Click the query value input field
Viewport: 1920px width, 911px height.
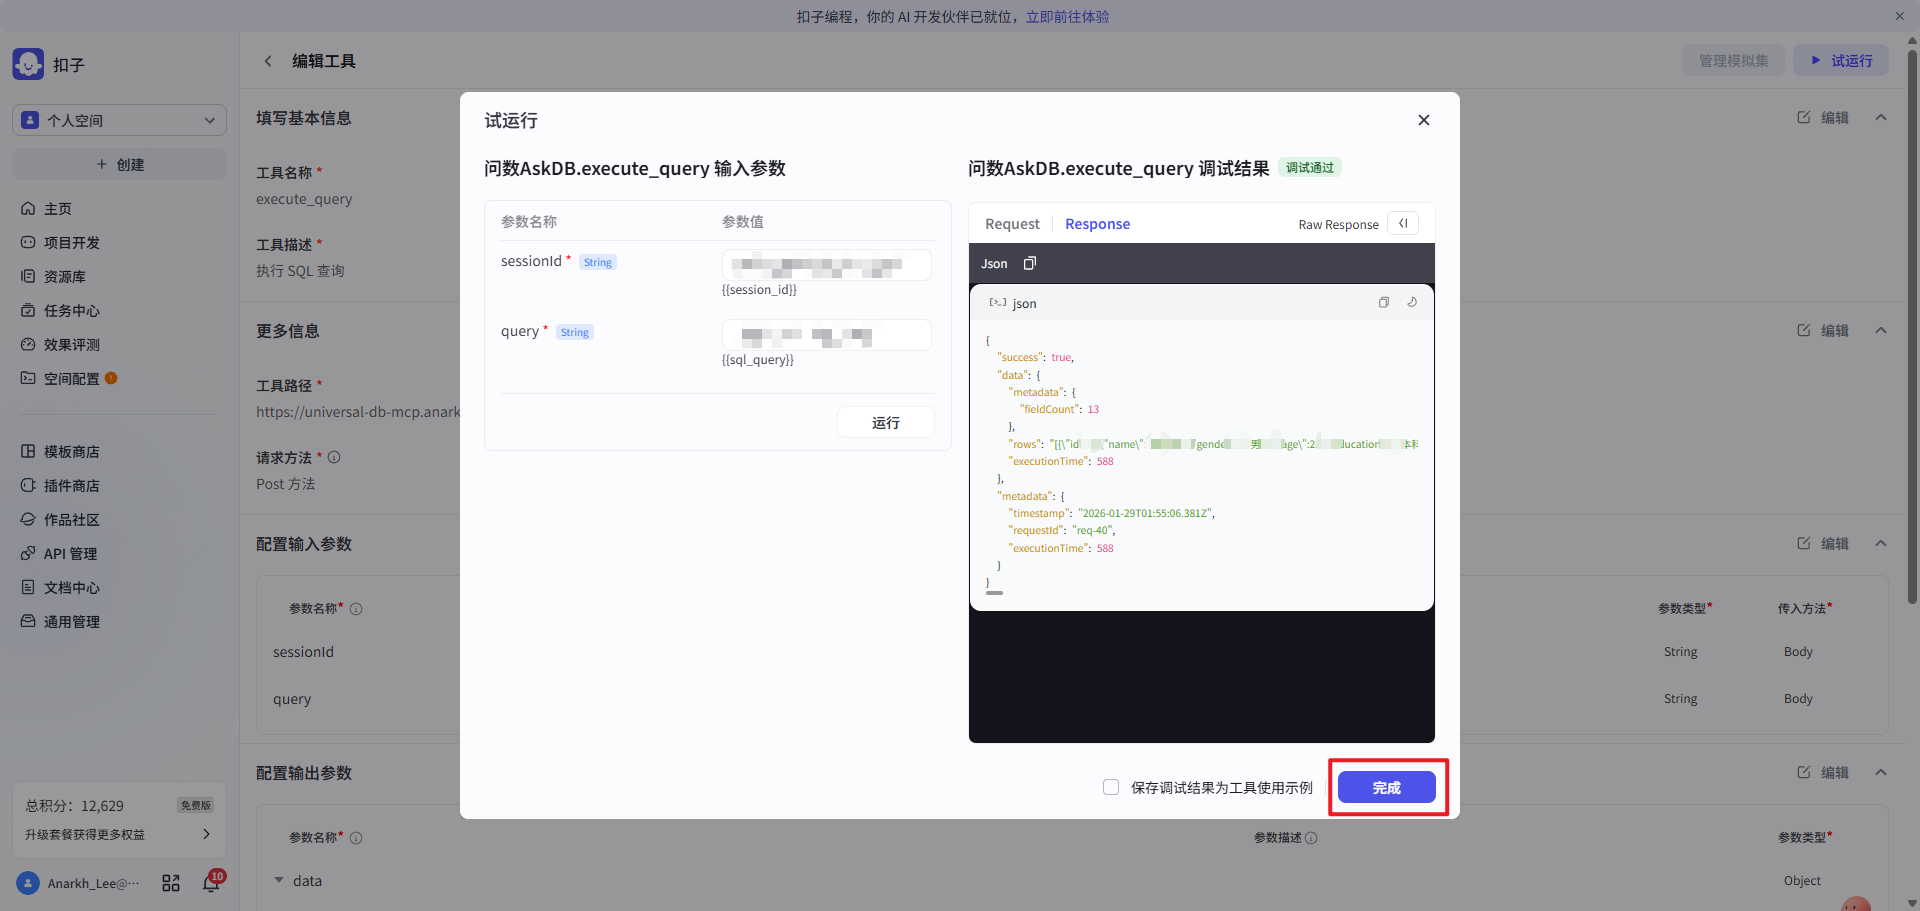pos(827,335)
